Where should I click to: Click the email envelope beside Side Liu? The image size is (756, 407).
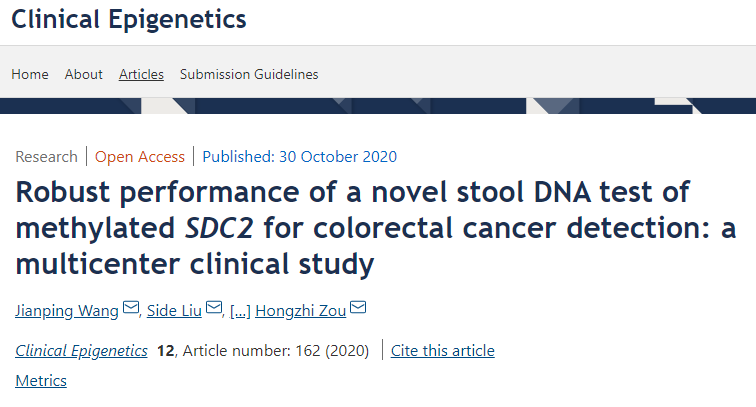pos(213,309)
